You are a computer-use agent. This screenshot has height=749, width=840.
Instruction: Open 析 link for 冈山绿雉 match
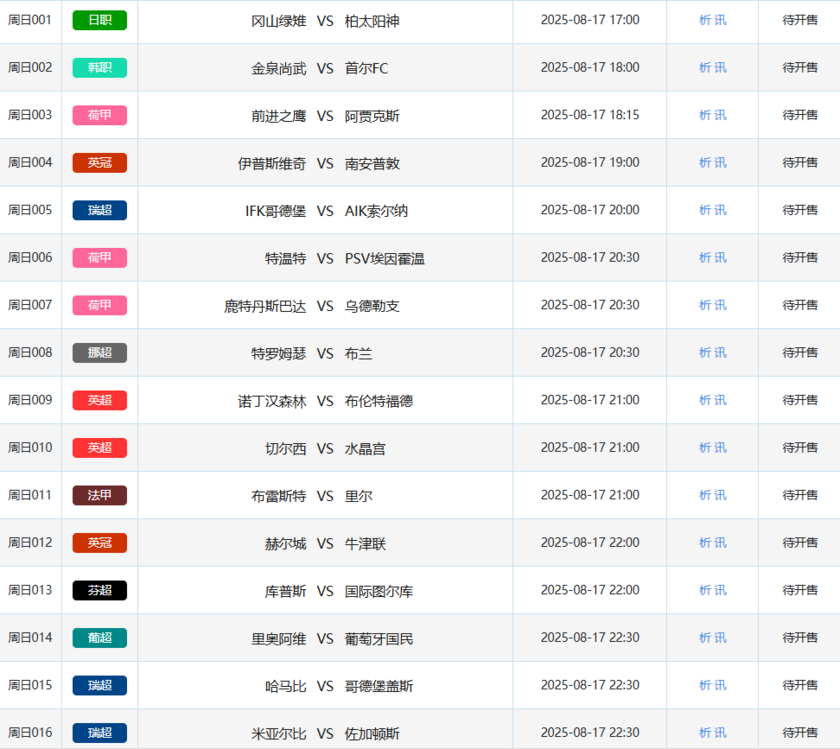(705, 20)
